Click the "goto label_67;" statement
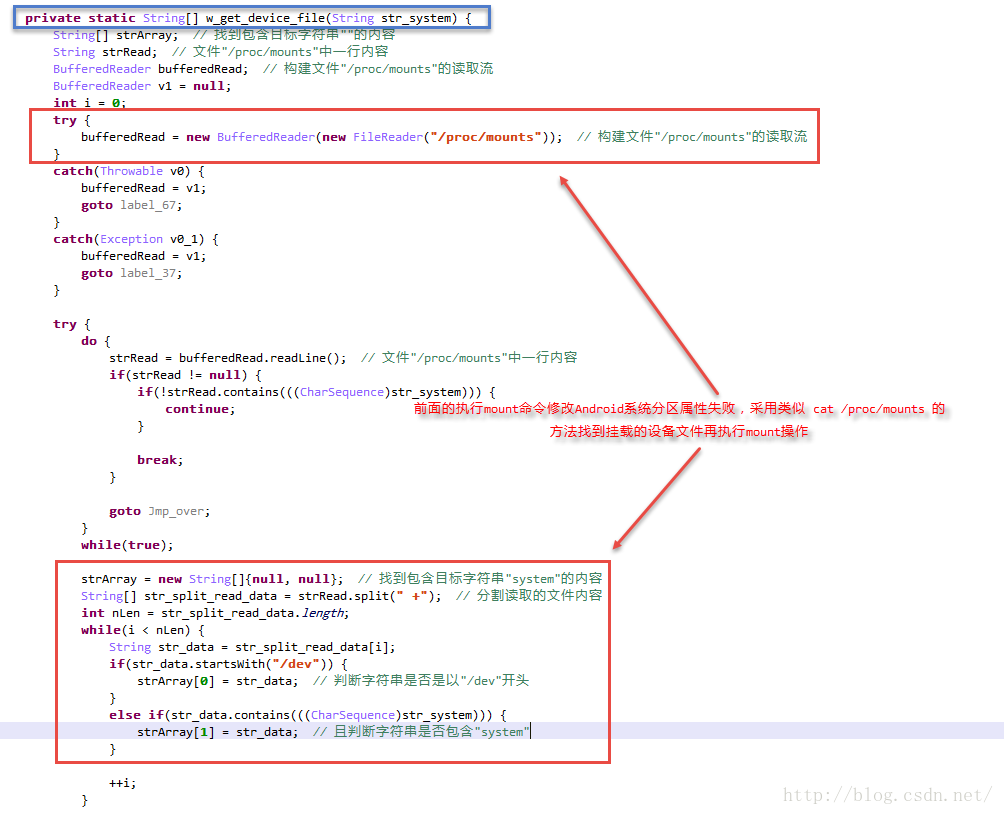Screen dimensions: 1004x815 [131, 205]
